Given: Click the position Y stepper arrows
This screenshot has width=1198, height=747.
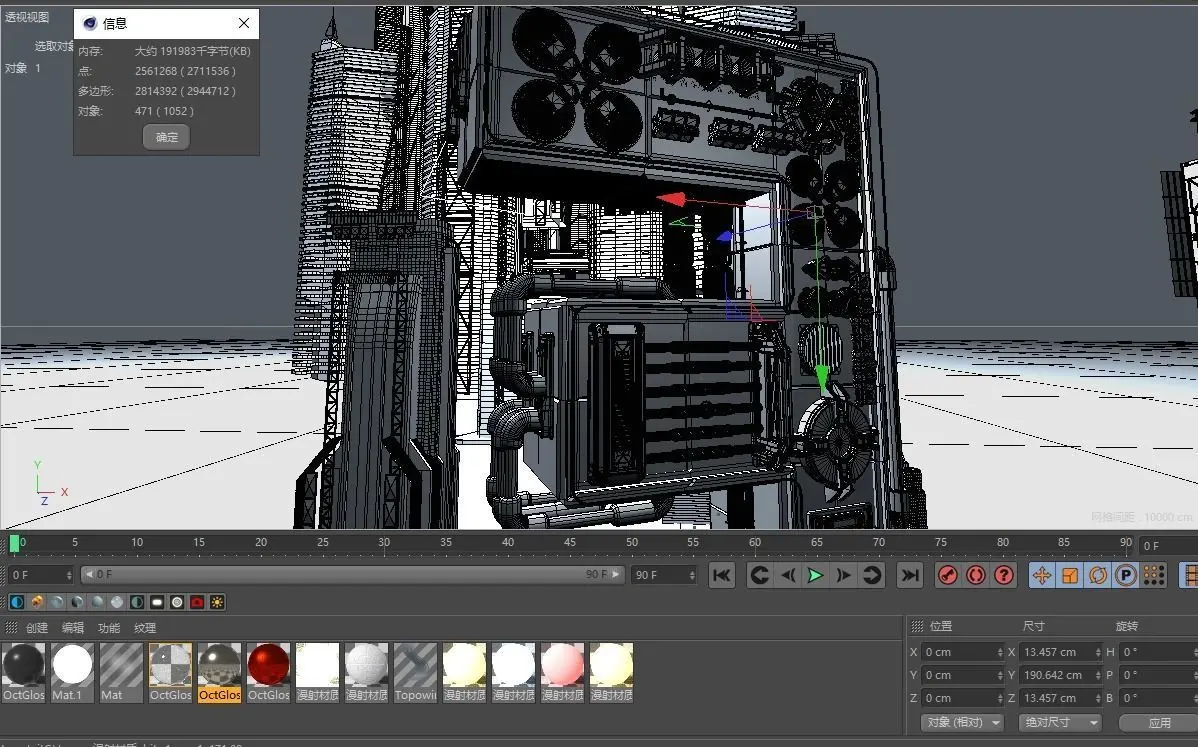Looking at the screenshot, I should tap(1000, 675).
